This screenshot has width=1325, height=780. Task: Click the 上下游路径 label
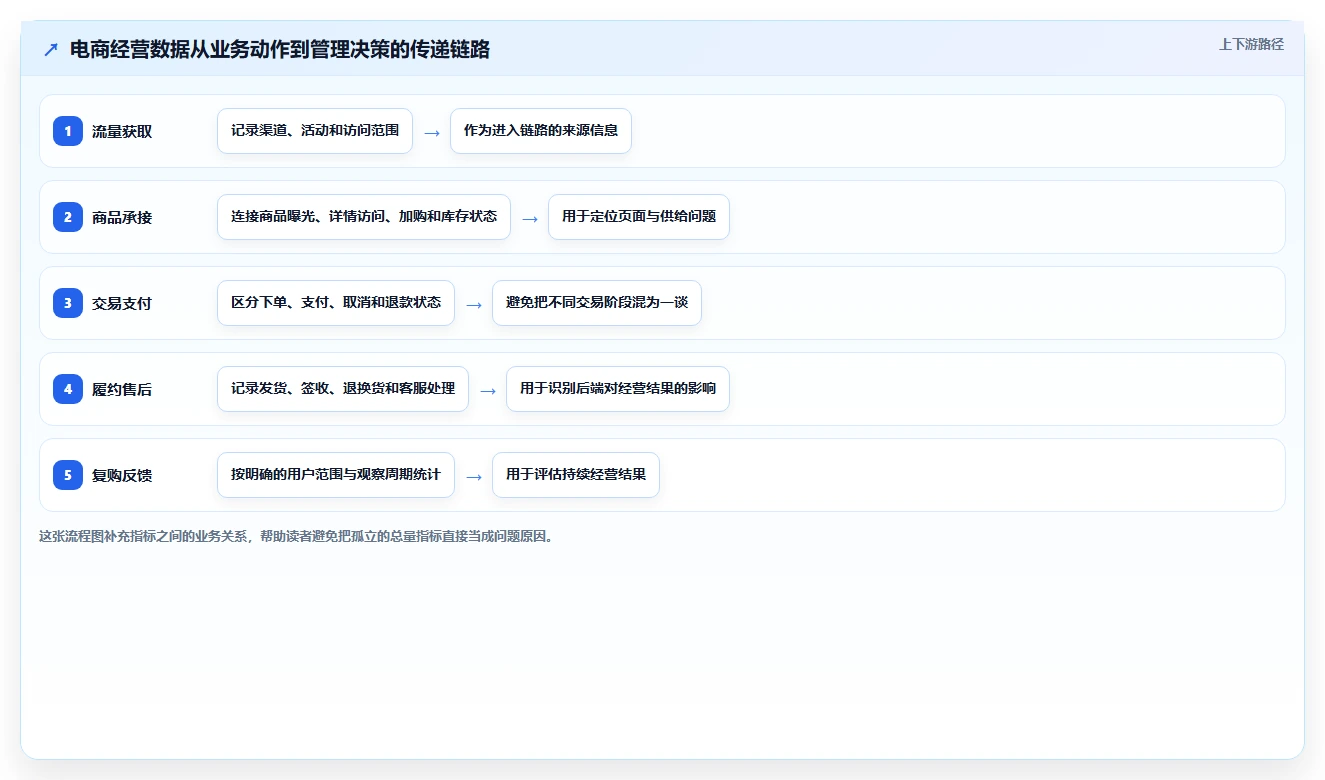(1251, 44)
